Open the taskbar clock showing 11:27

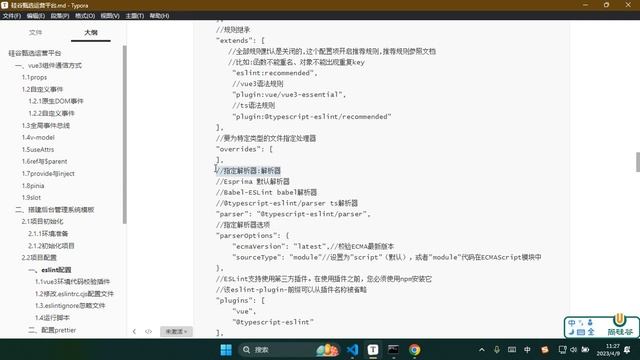tap(608, 350)
